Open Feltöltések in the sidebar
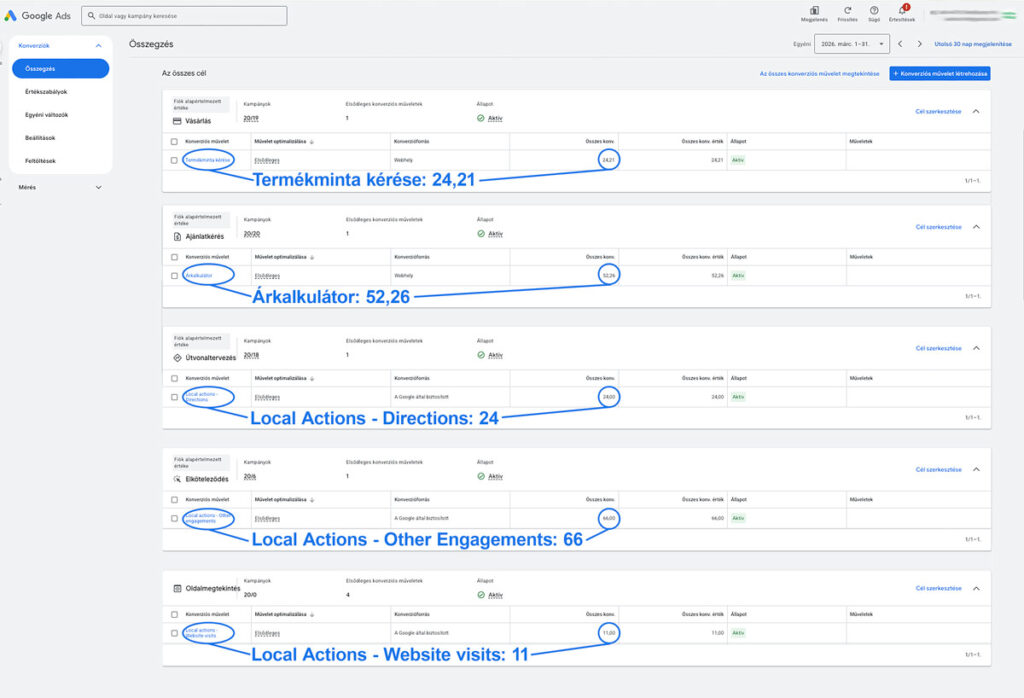Screen dimensions: 1024x698 tap(40, 161)
